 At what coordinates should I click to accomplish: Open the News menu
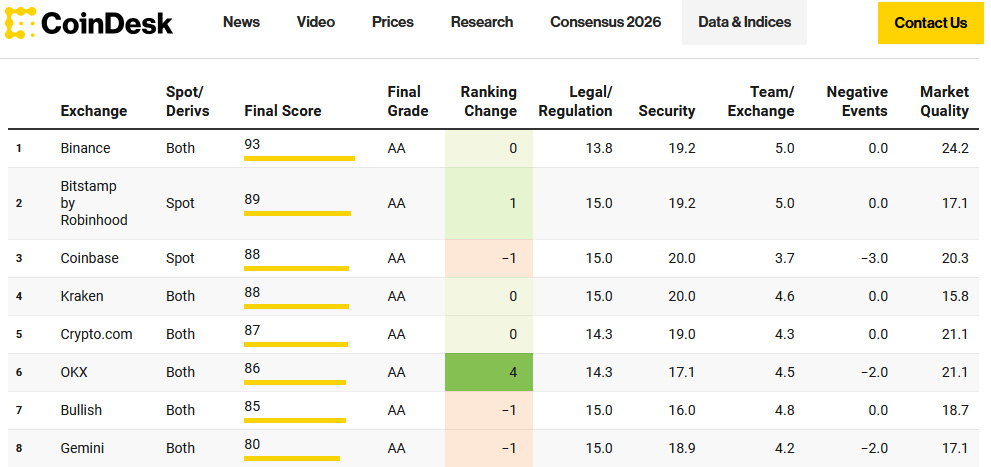(241, 22)
